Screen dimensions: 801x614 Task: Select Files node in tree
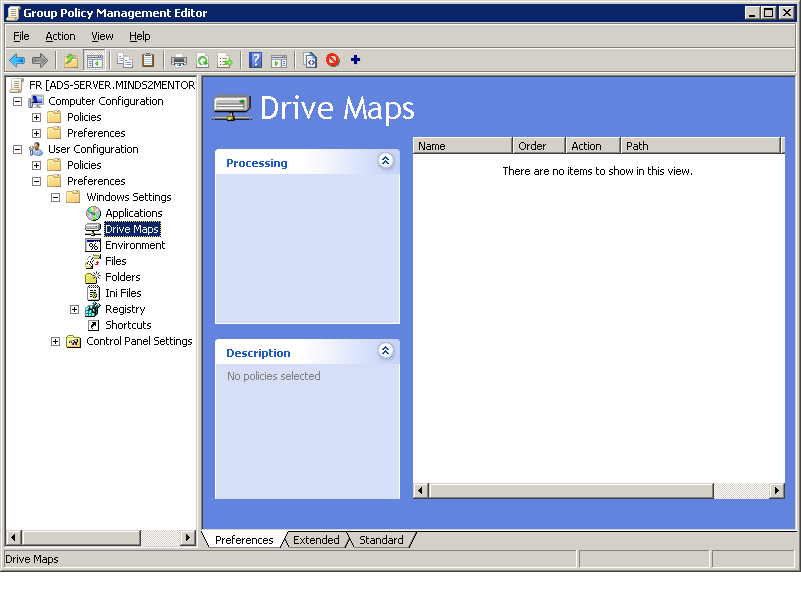click(115, 261)
